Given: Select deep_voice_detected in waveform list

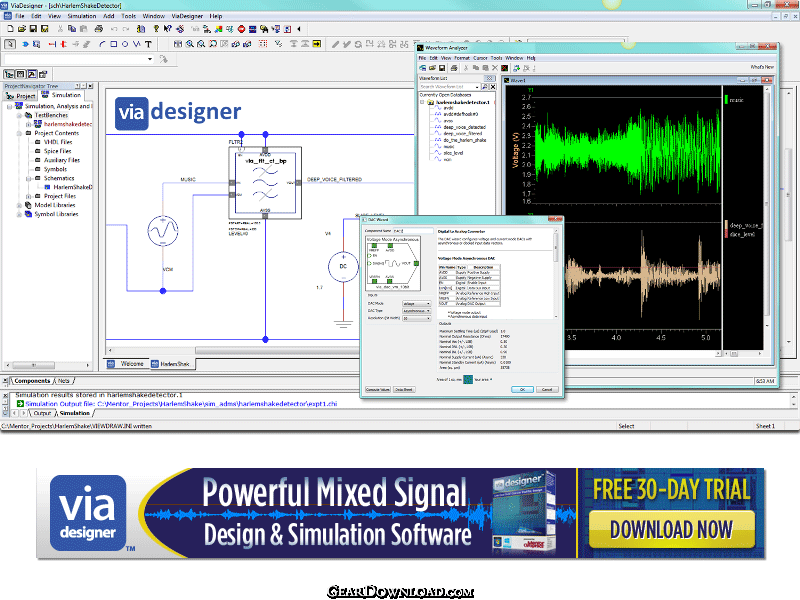Looking at the screenshot, I should click(x=464, y=127).
